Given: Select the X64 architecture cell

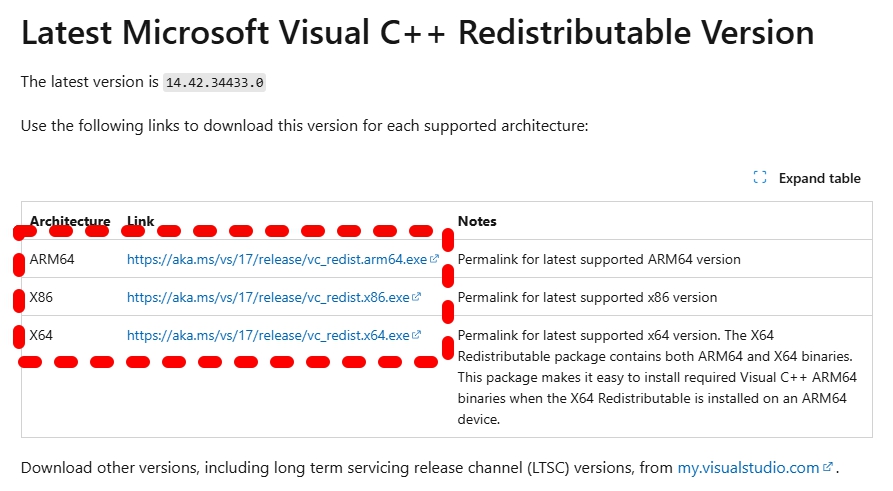Looking at the screenshot, I should pos(42,335).
